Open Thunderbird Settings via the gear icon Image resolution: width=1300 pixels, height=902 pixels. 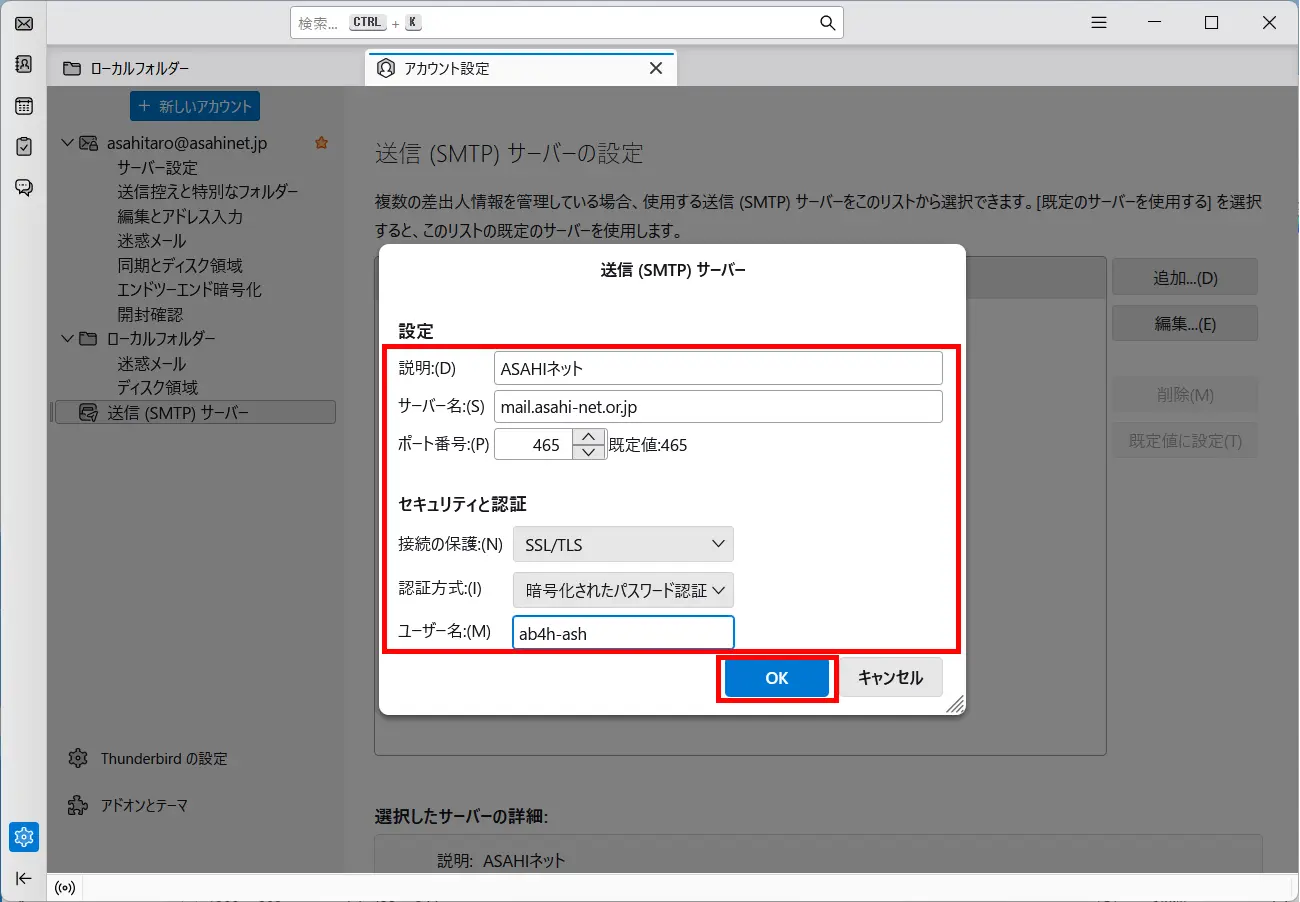click(x=23, y=837)
